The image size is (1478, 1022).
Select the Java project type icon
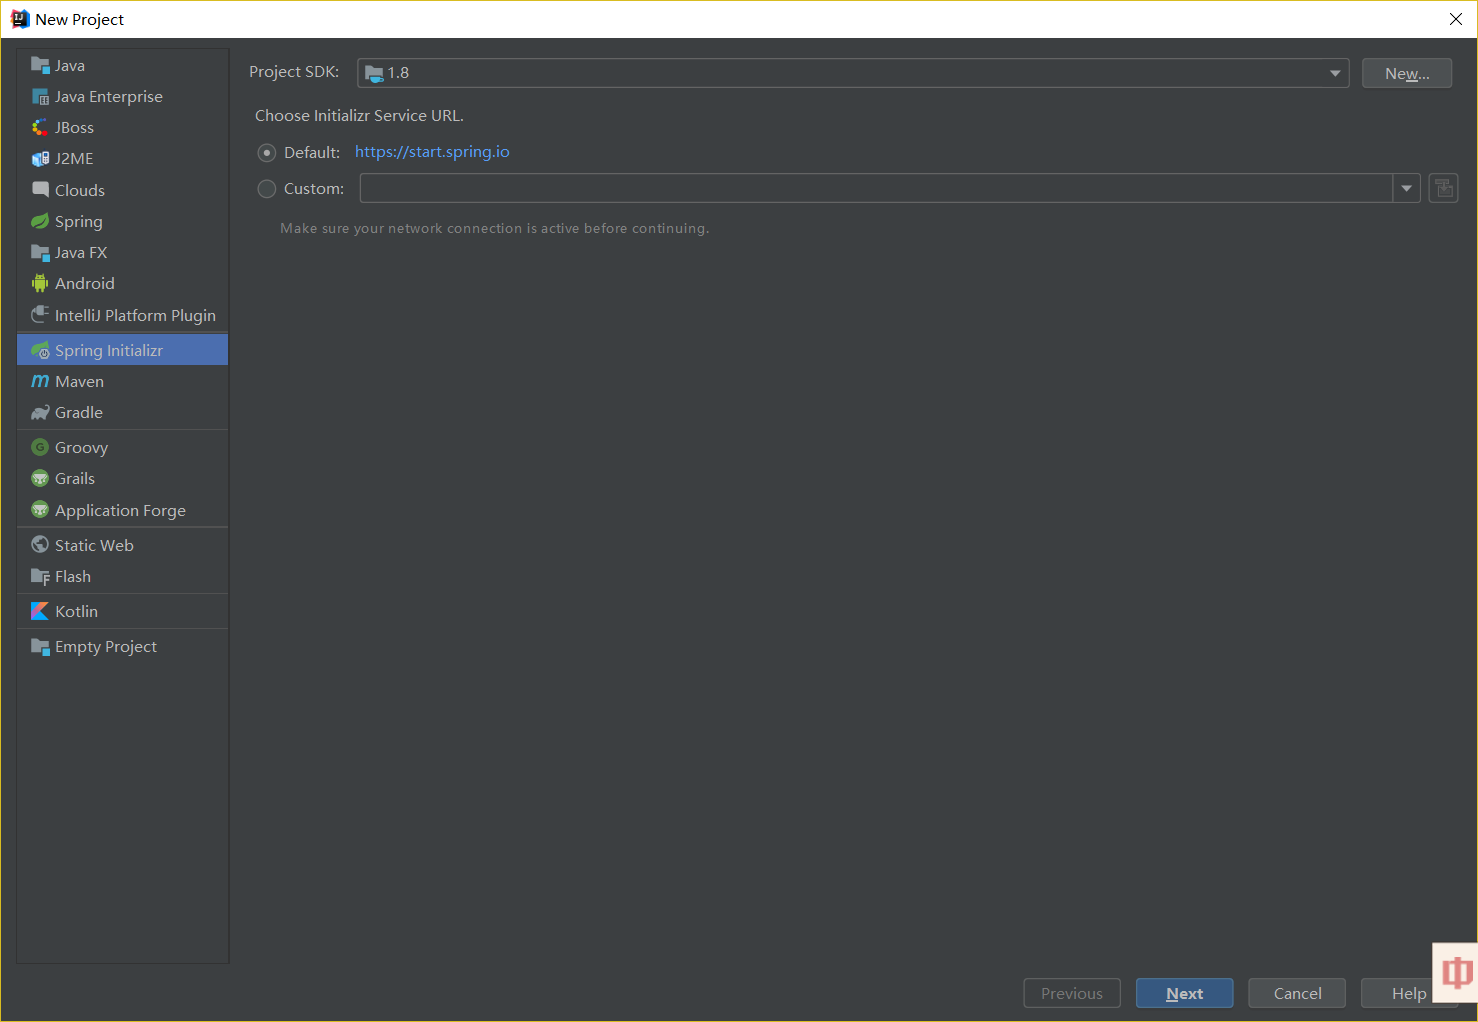tap(40, 65)
